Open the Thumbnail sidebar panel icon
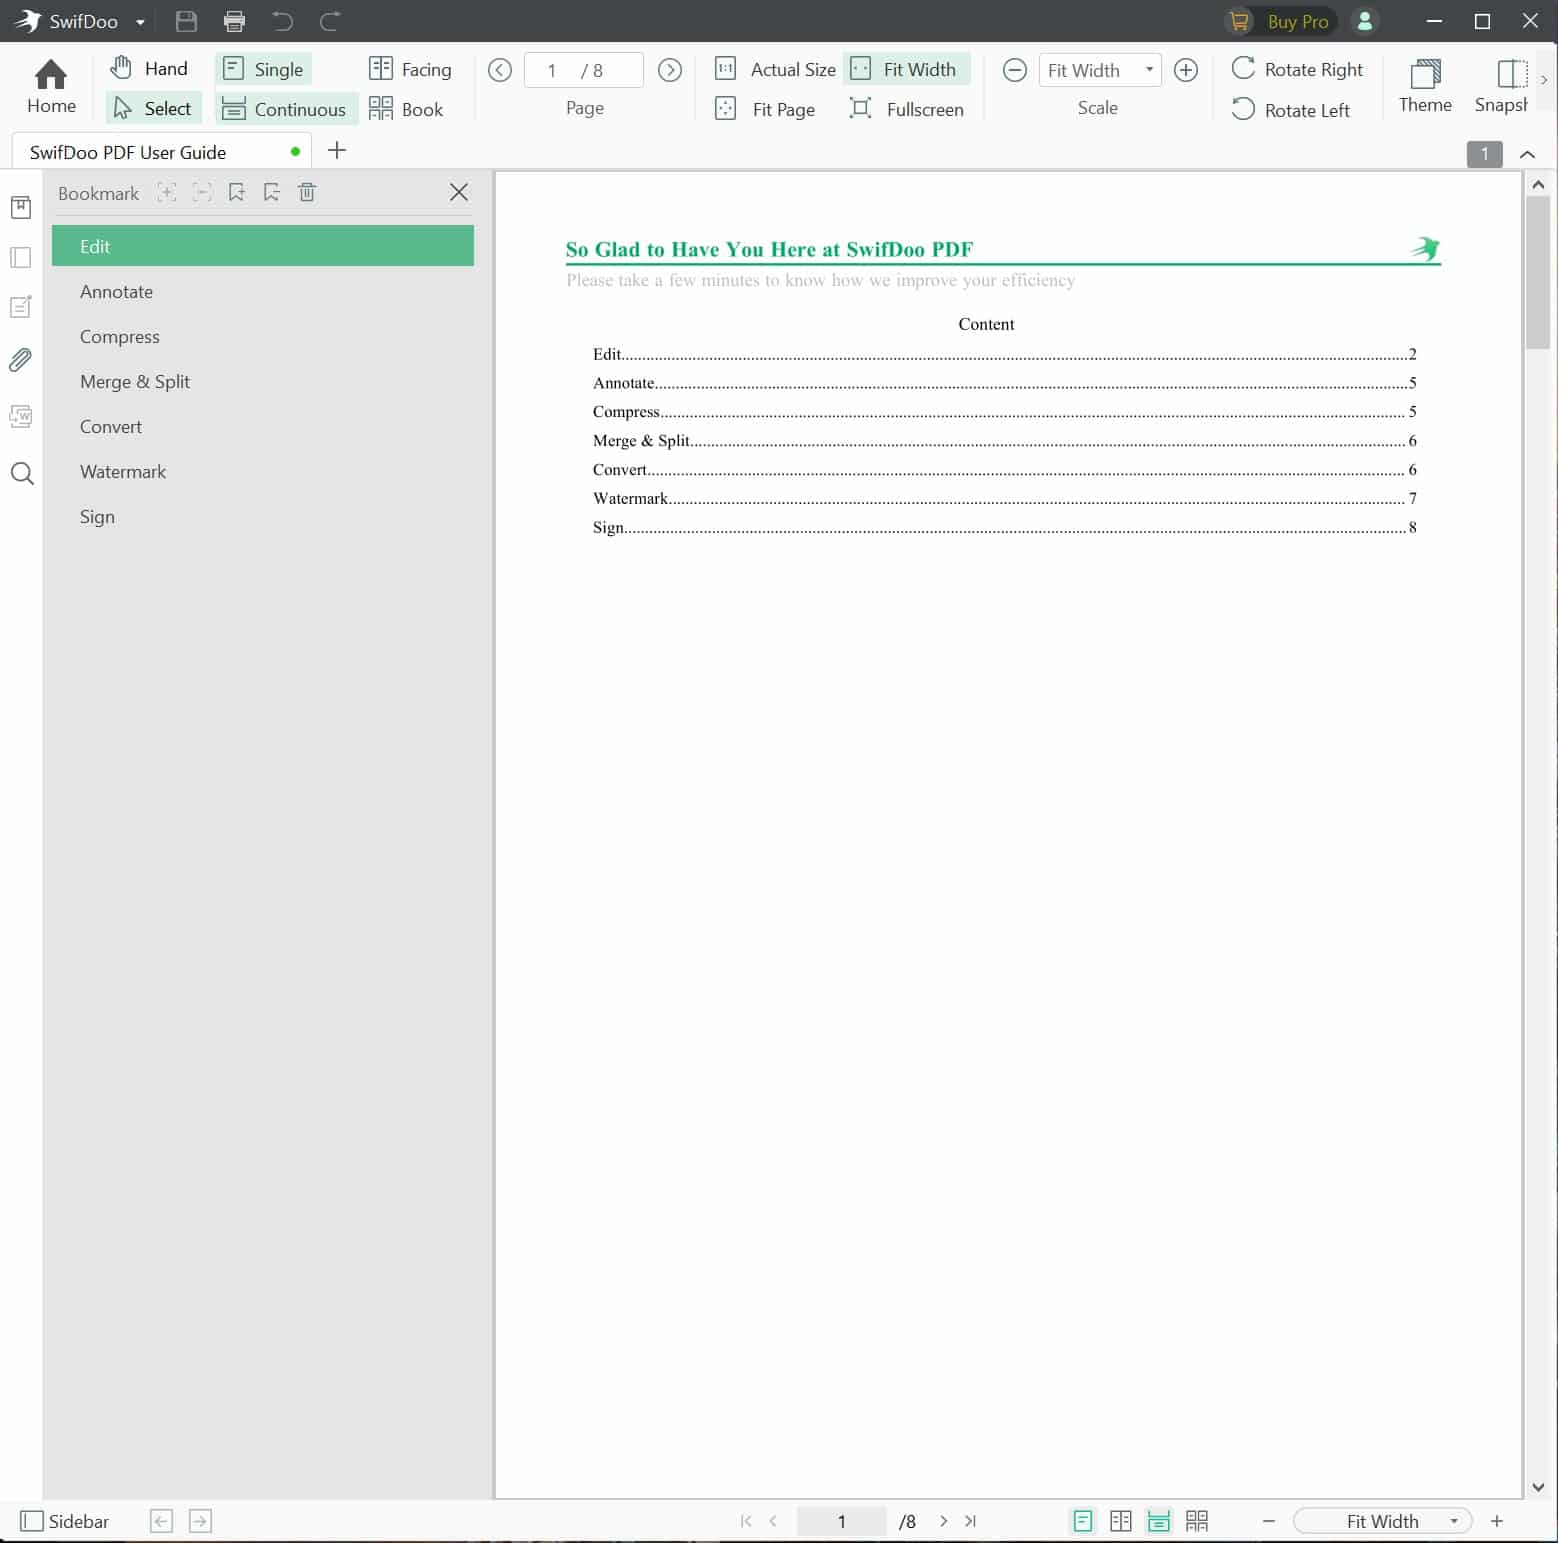Image resolution: width=1558 pixels, height=1543 pixels. 21,257
